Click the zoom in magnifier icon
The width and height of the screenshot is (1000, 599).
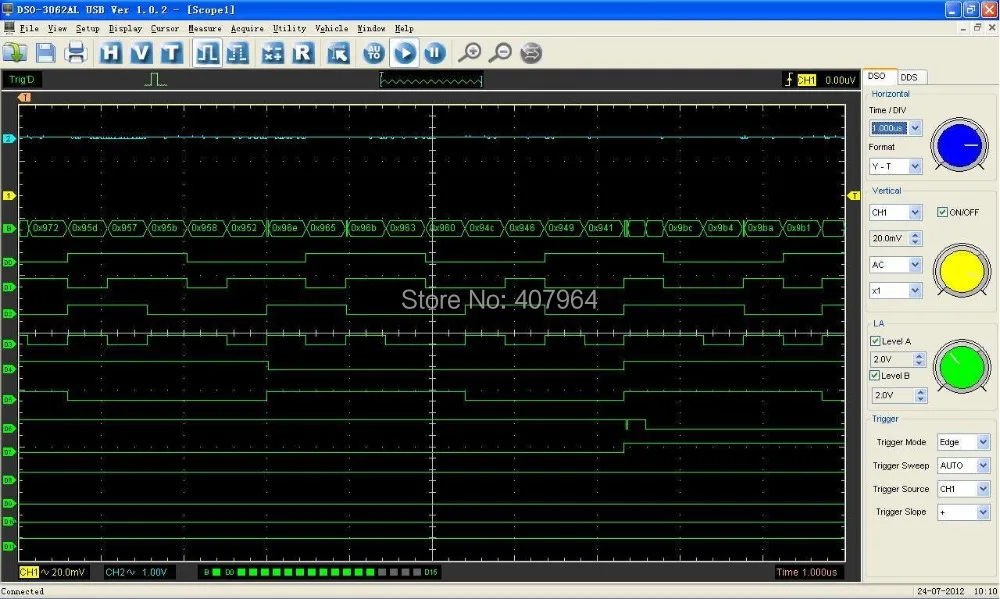click(469, 53)
